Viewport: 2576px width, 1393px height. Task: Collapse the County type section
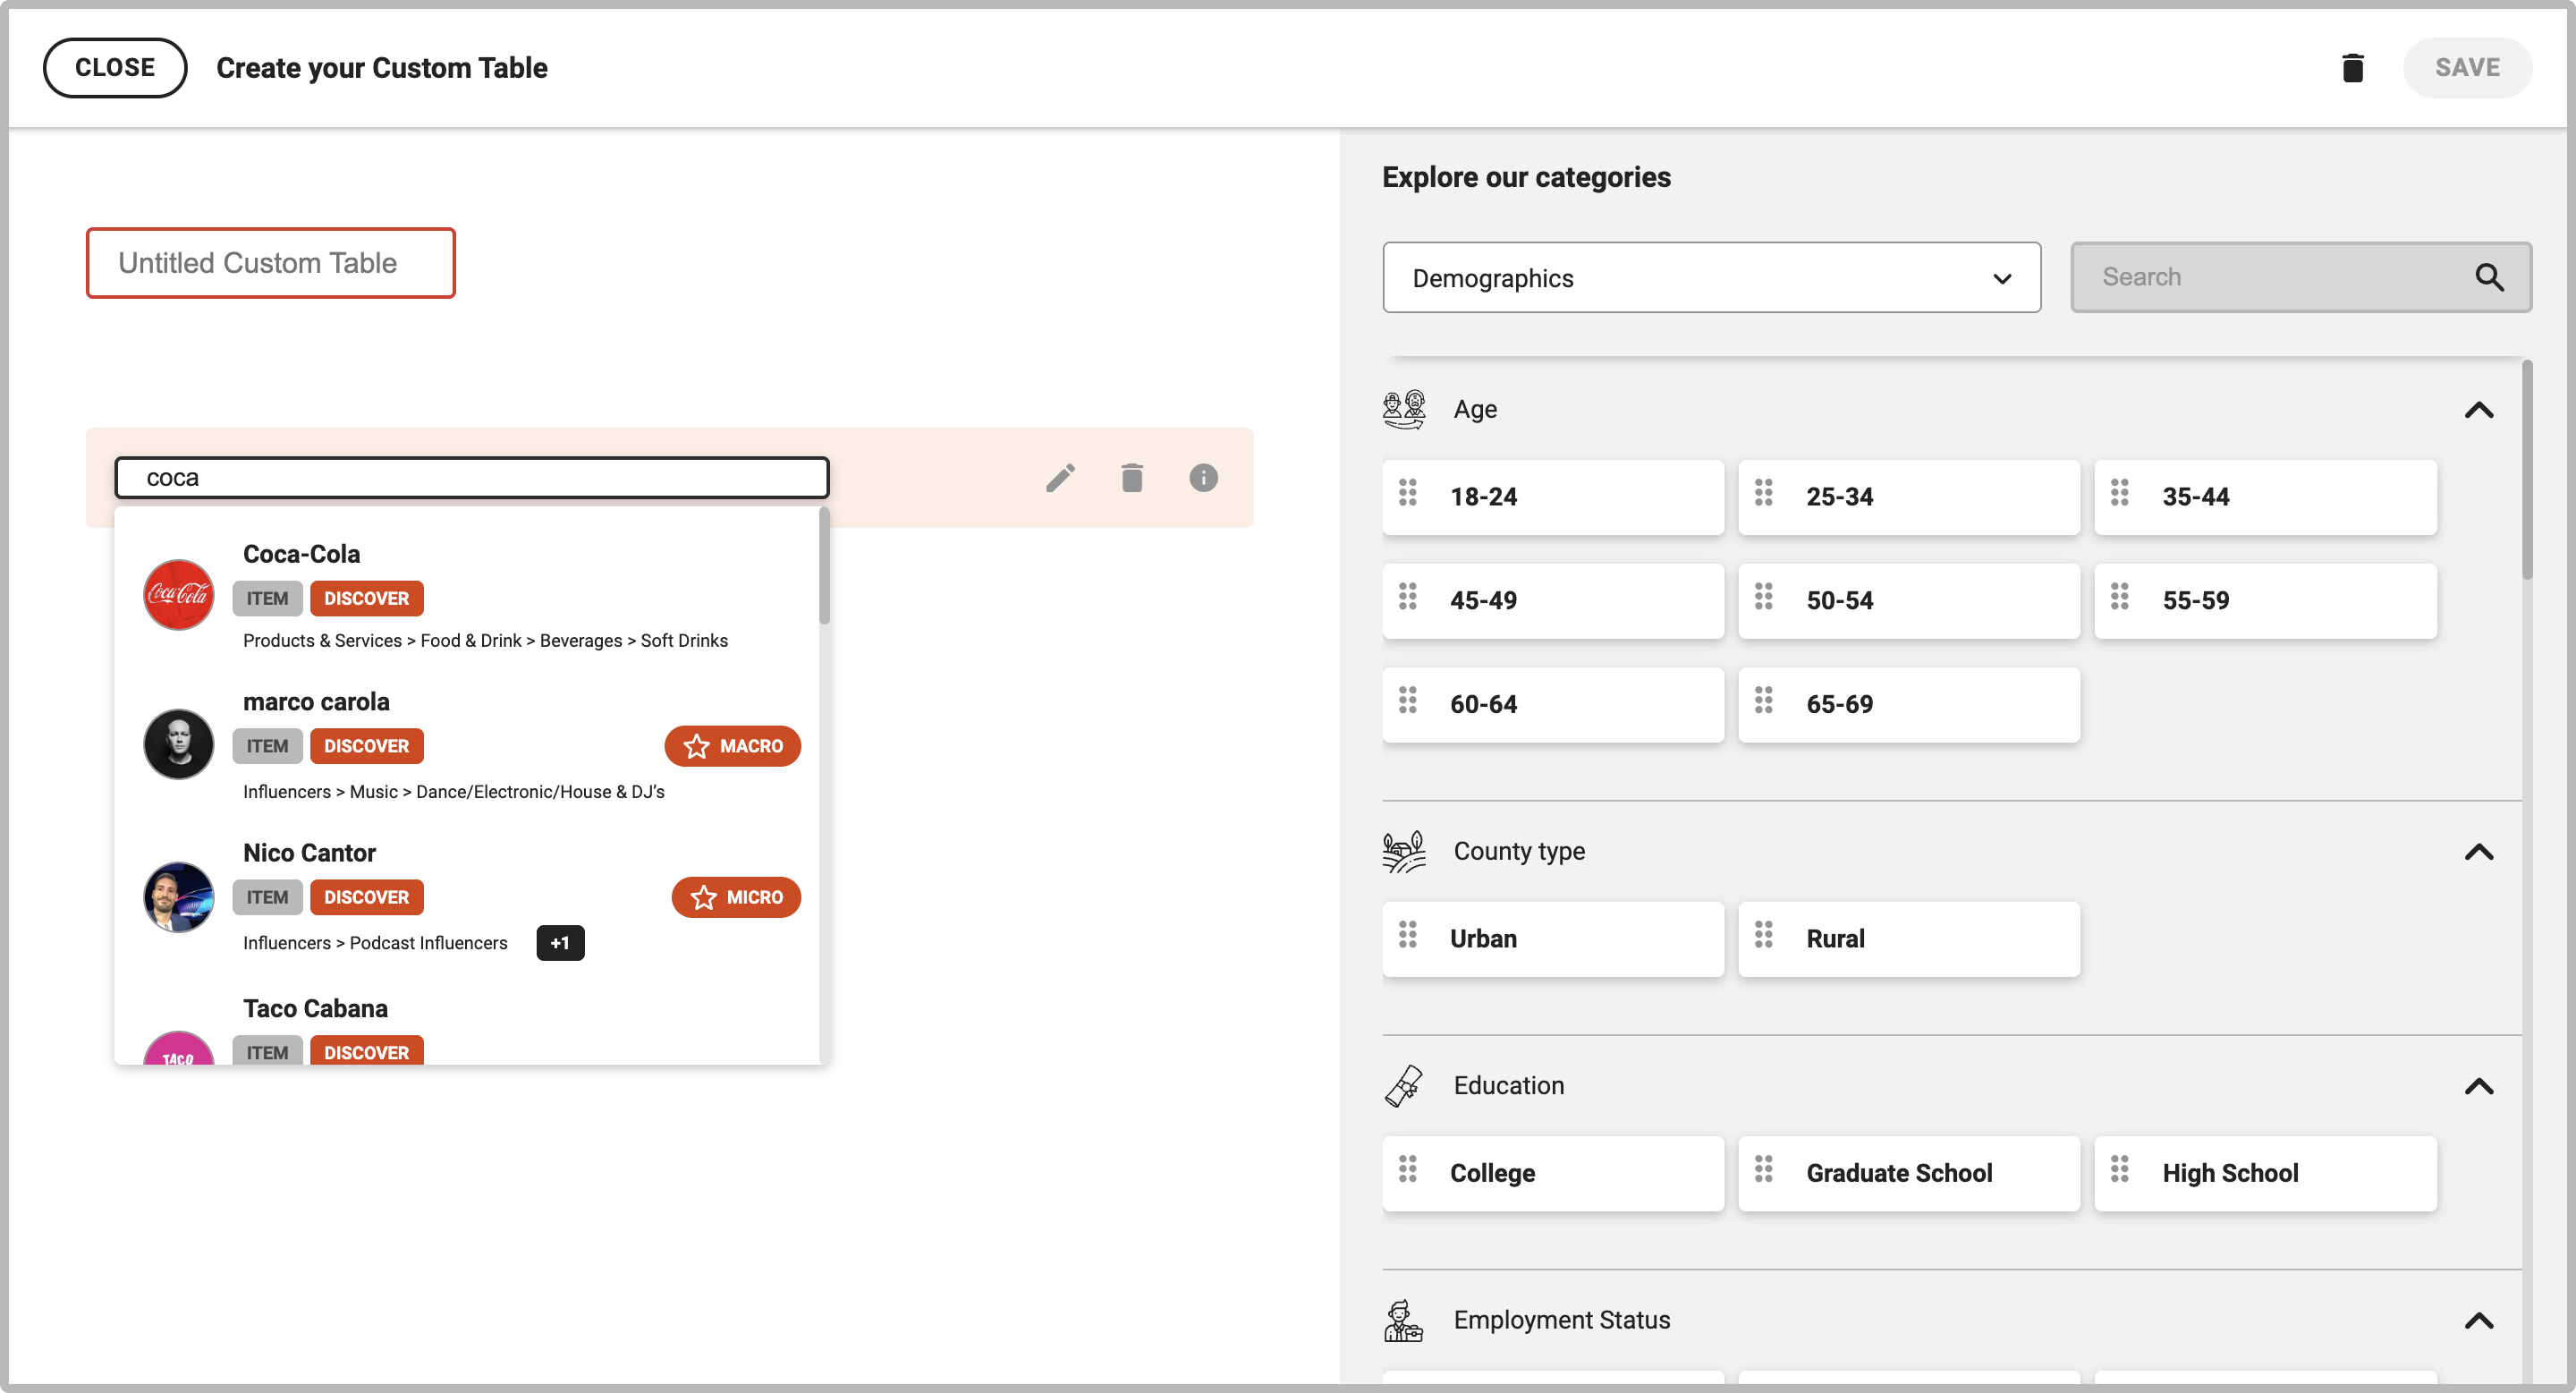click(x=2478, y=852)
